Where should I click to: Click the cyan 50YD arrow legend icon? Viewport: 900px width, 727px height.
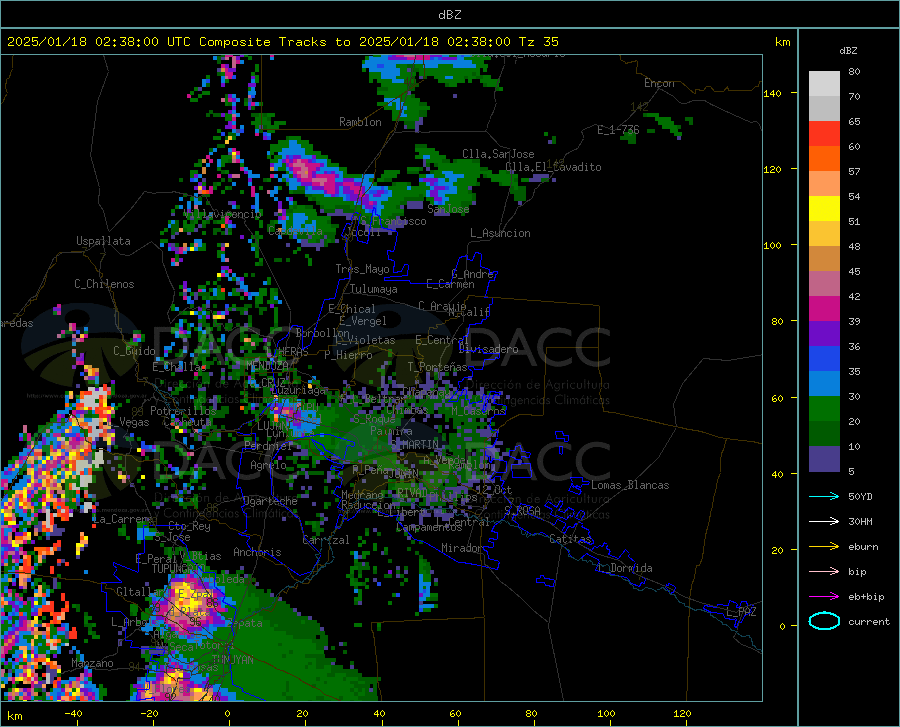coord(824,496)
